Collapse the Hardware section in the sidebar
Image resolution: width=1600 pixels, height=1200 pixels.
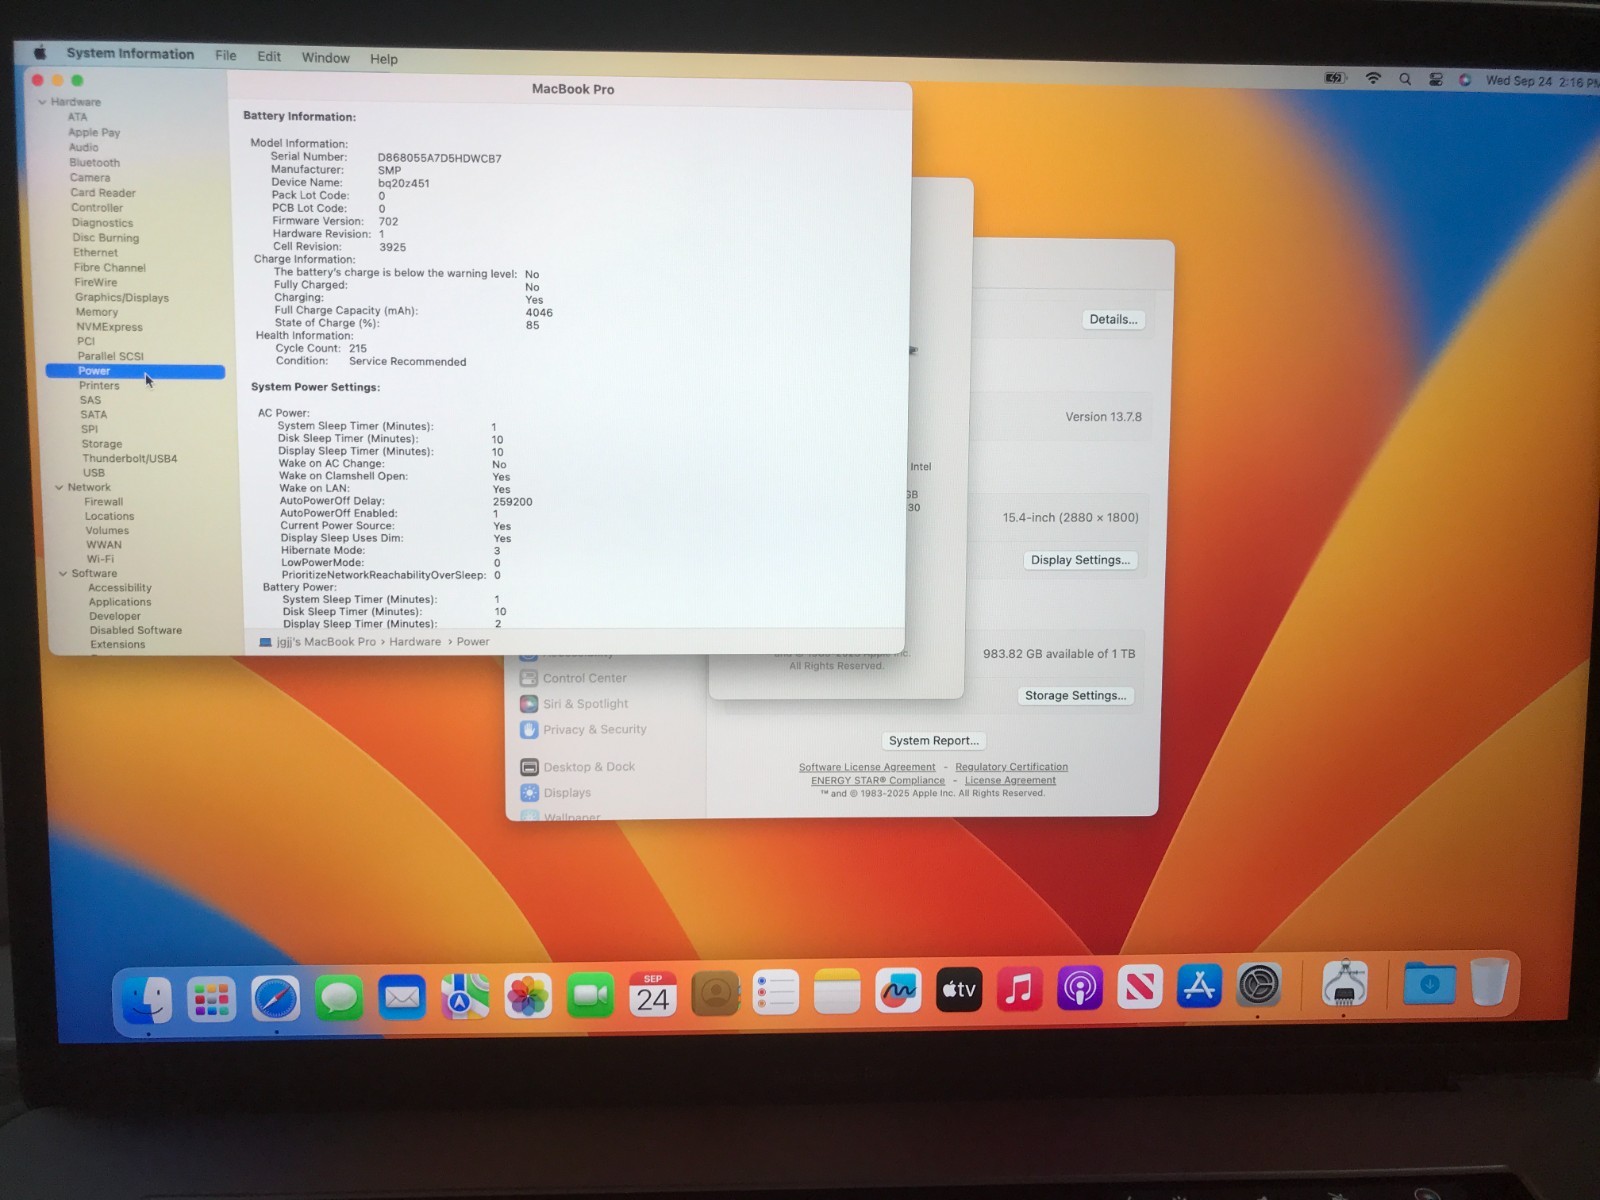[42, 102]
